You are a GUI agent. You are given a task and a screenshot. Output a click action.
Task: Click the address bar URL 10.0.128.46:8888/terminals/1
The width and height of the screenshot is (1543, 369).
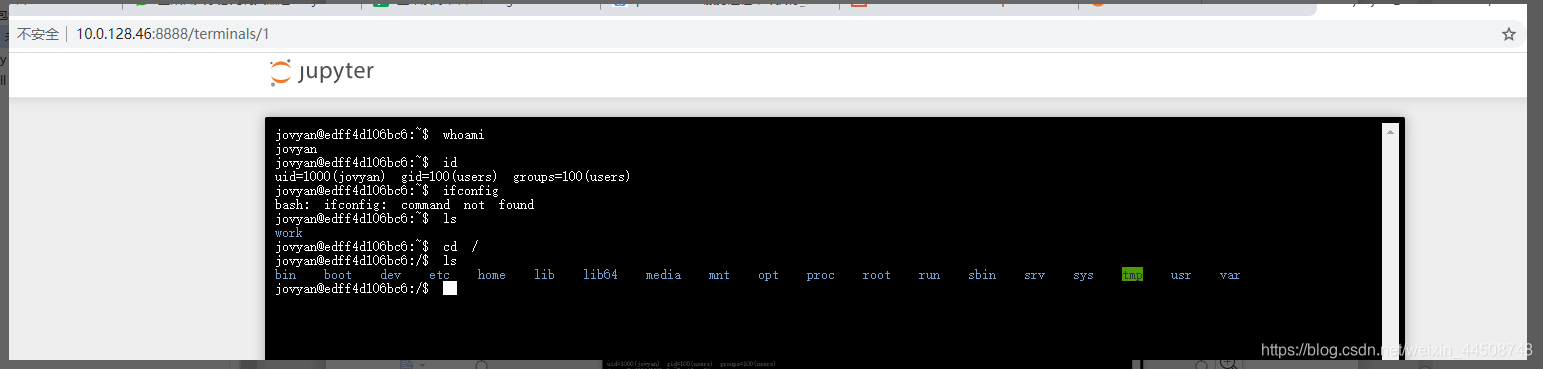click(x=173, y=34)
